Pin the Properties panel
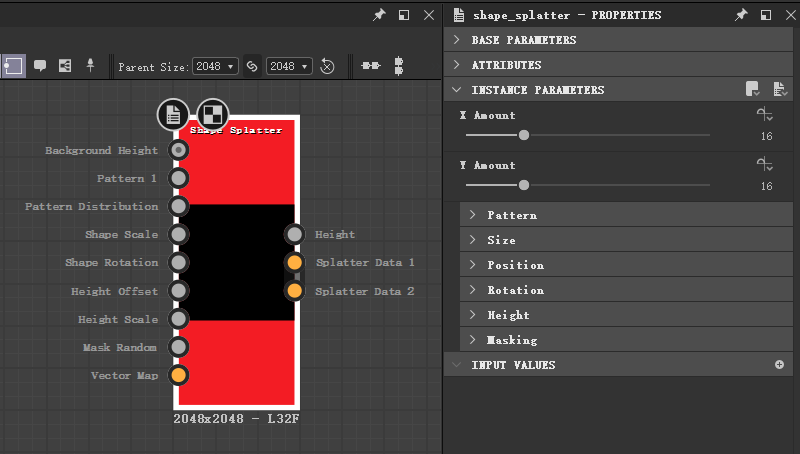 tap(741, 15)
